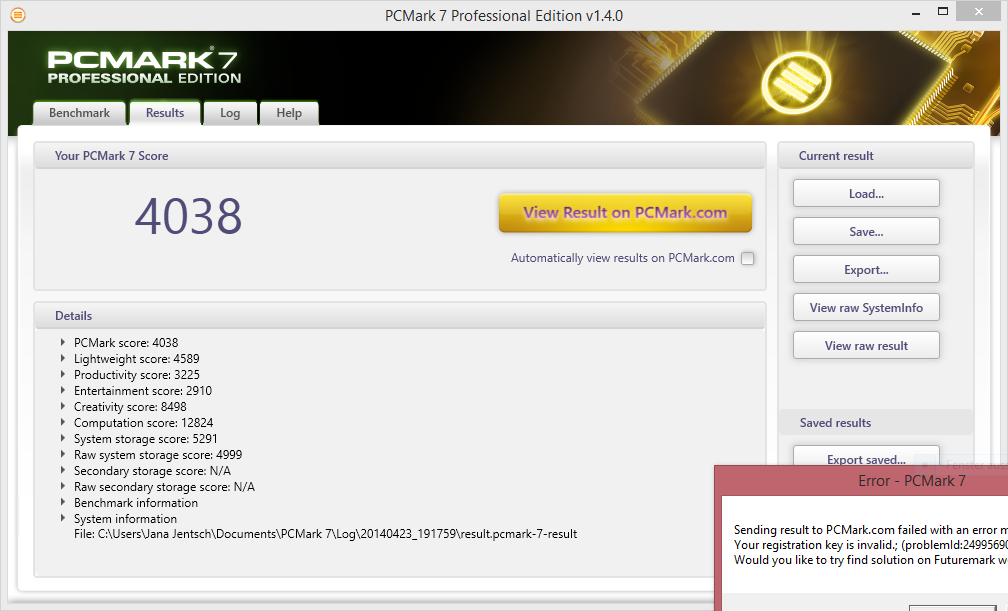Screen dimensions: 1008x611
Task: Expand the Creativity score row
Action: point(62,406)
